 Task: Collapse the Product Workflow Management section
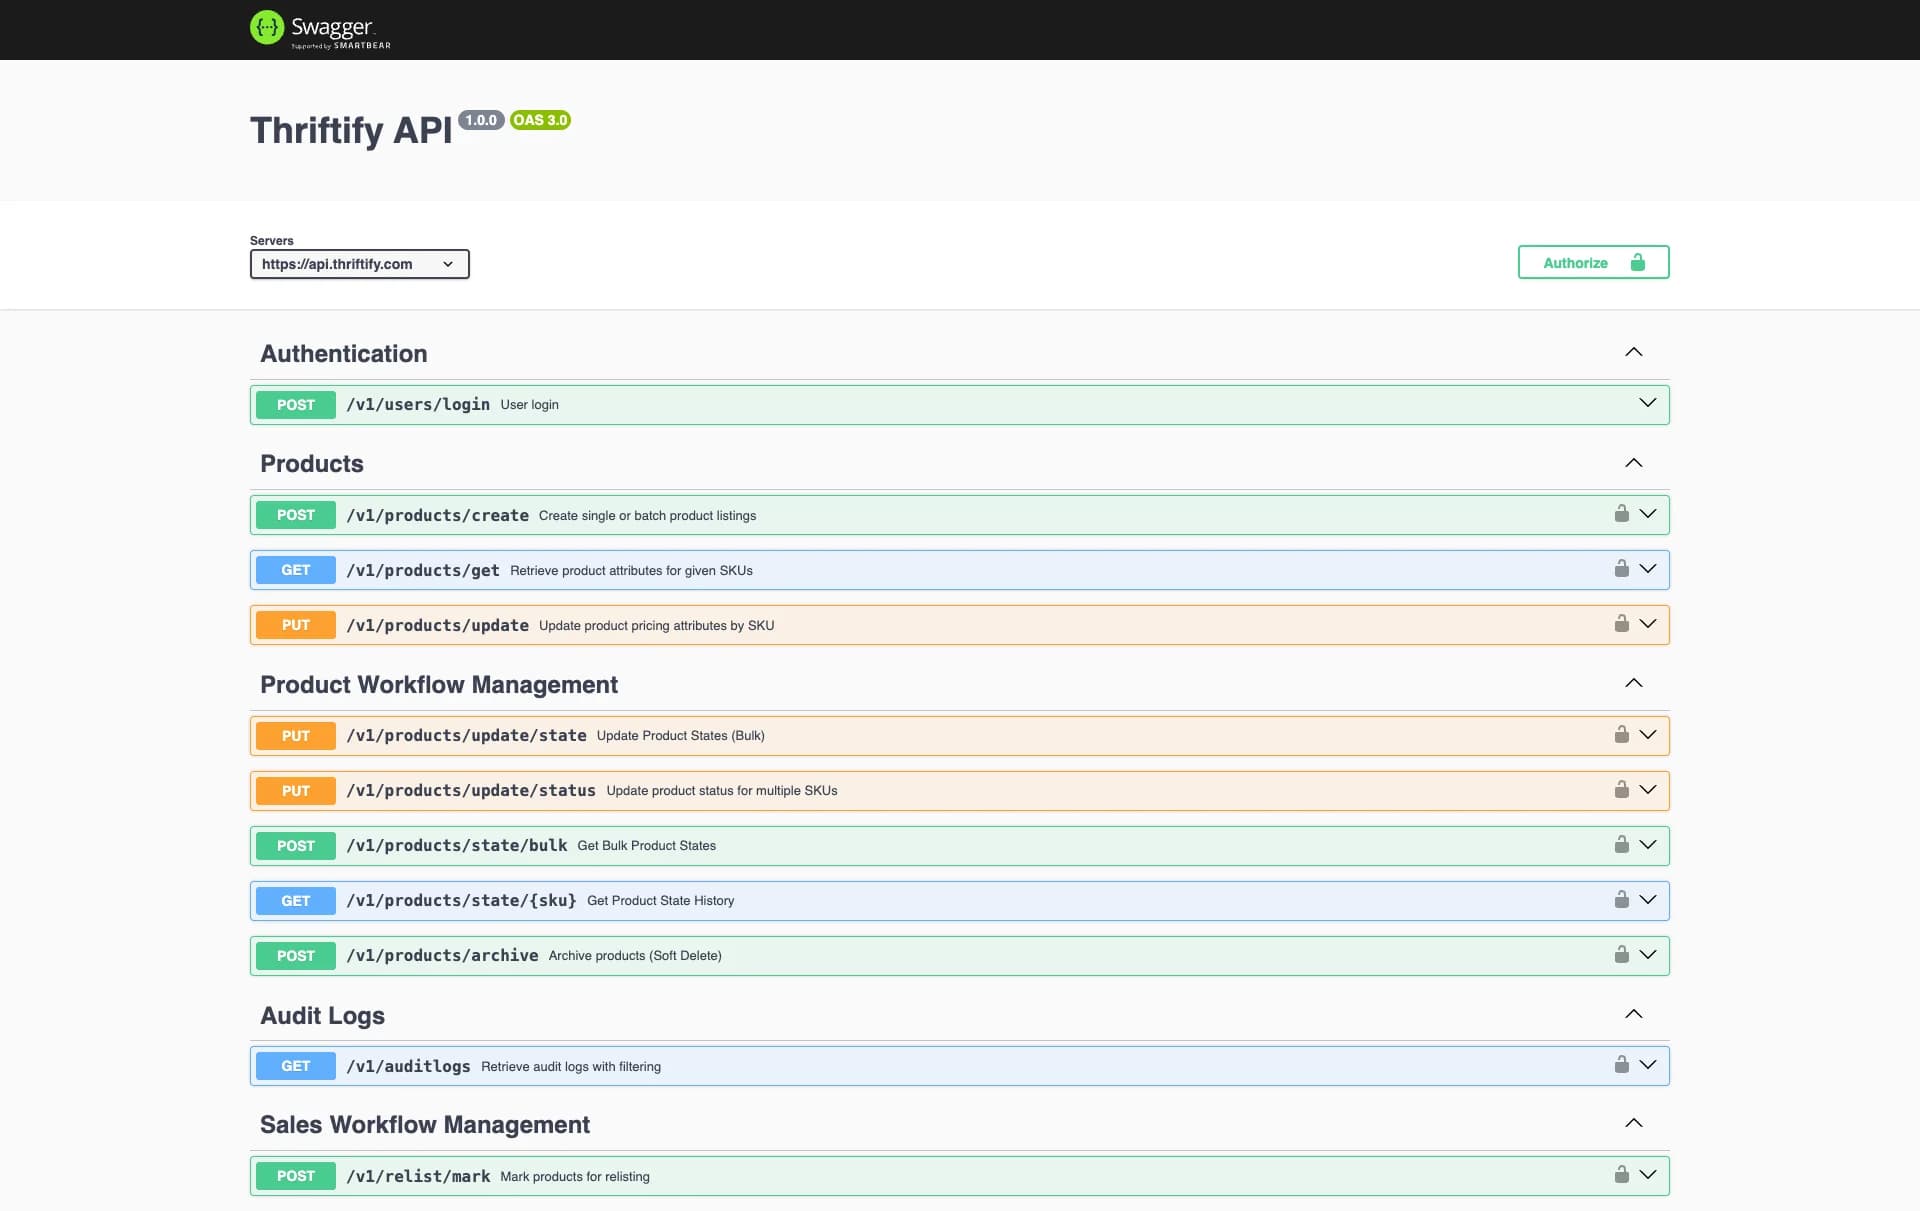[x=1633, y=683]
